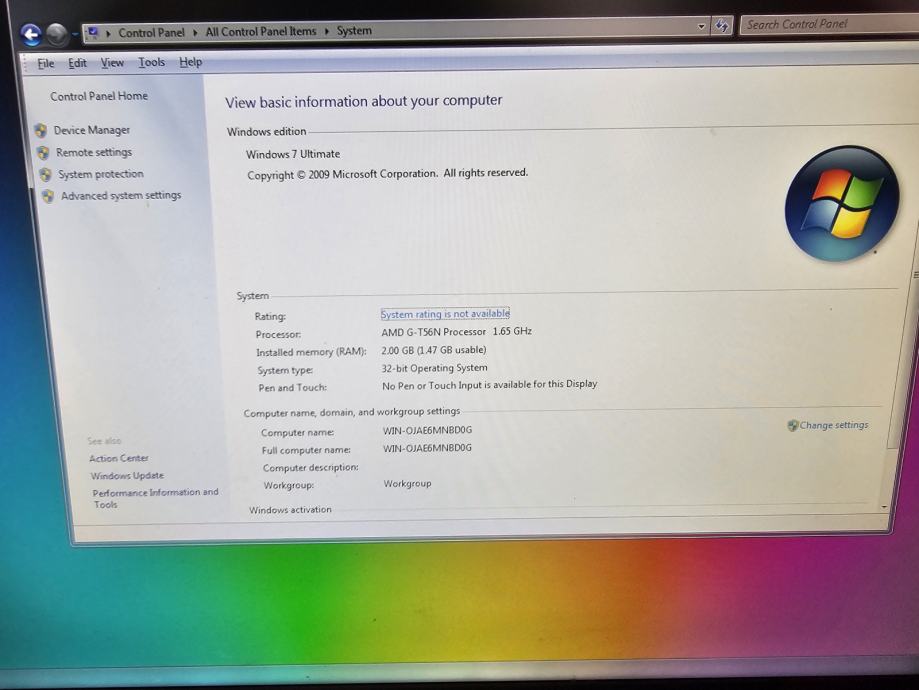
Task: Expand arrow after All Control Panel Items
Action: tap(327, 31)
